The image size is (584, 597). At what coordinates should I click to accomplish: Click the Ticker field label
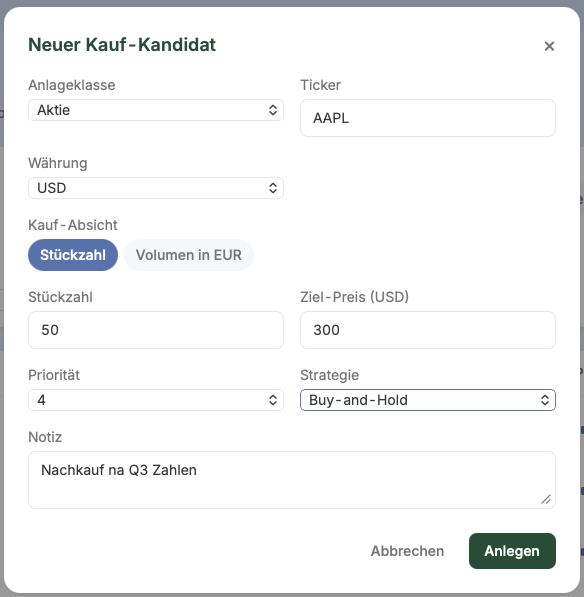(320, 85)
